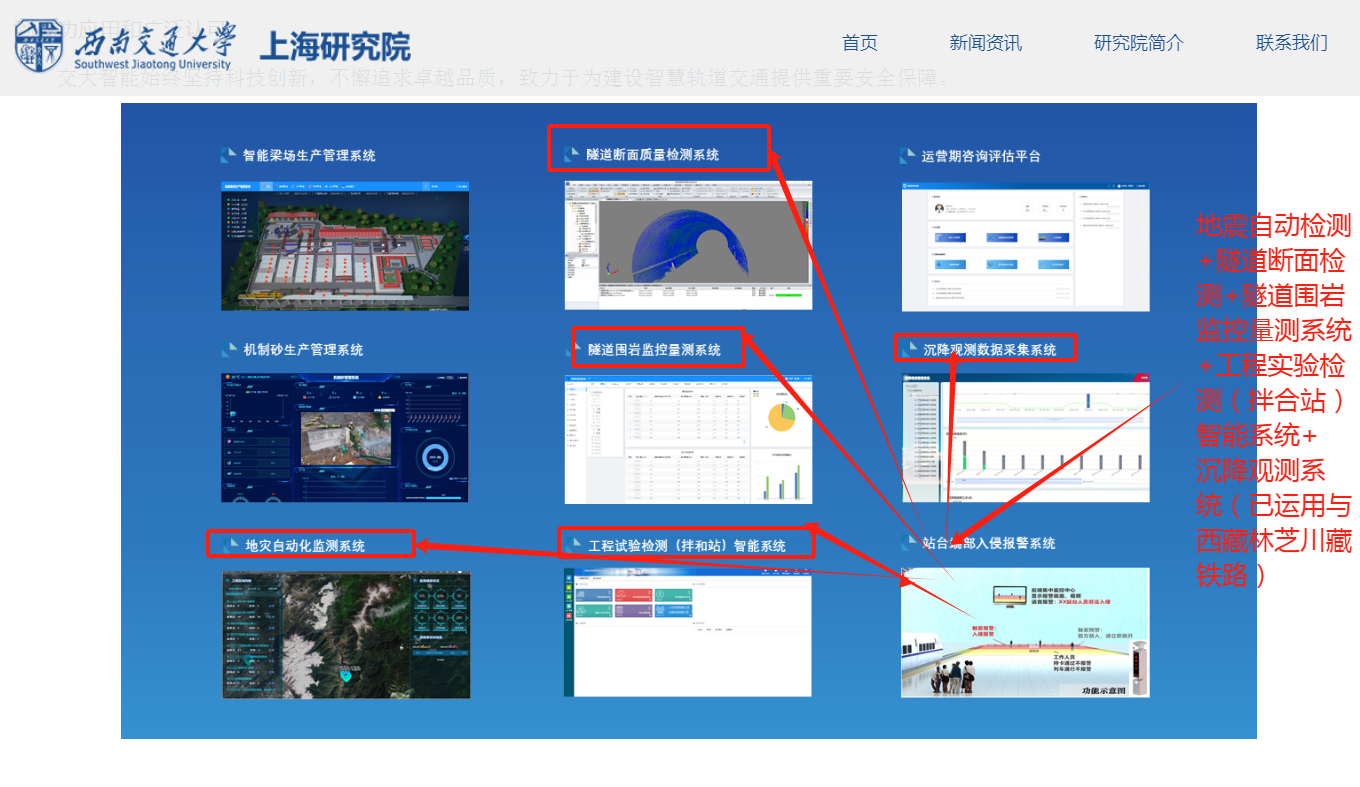Click the flag icon beside 隧道断面质量检测系统
The height and width of the screenshot is (787, 1360).
(572, 155)
